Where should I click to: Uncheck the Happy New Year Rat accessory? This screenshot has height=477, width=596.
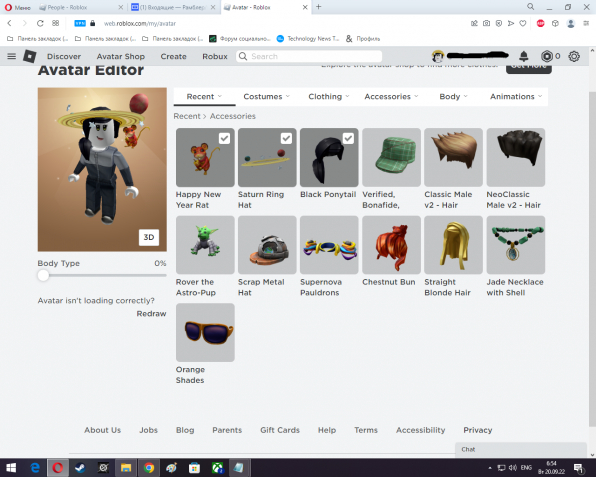(x=224, y=138)
